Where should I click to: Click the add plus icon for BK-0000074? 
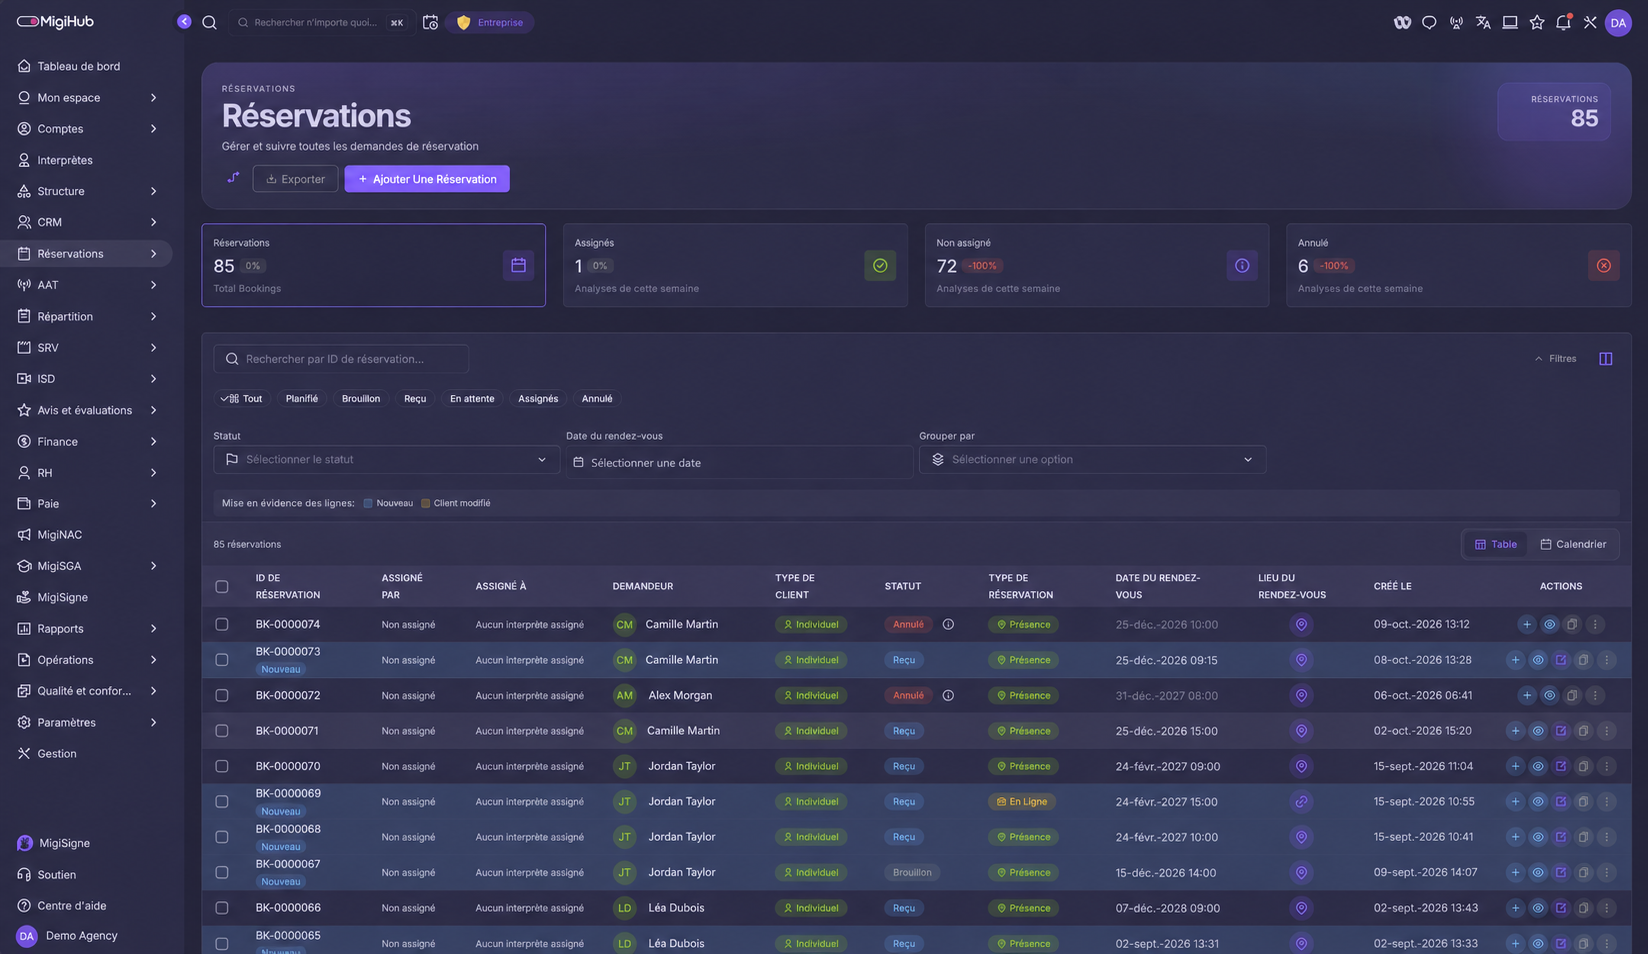[x=1526, y=624]
